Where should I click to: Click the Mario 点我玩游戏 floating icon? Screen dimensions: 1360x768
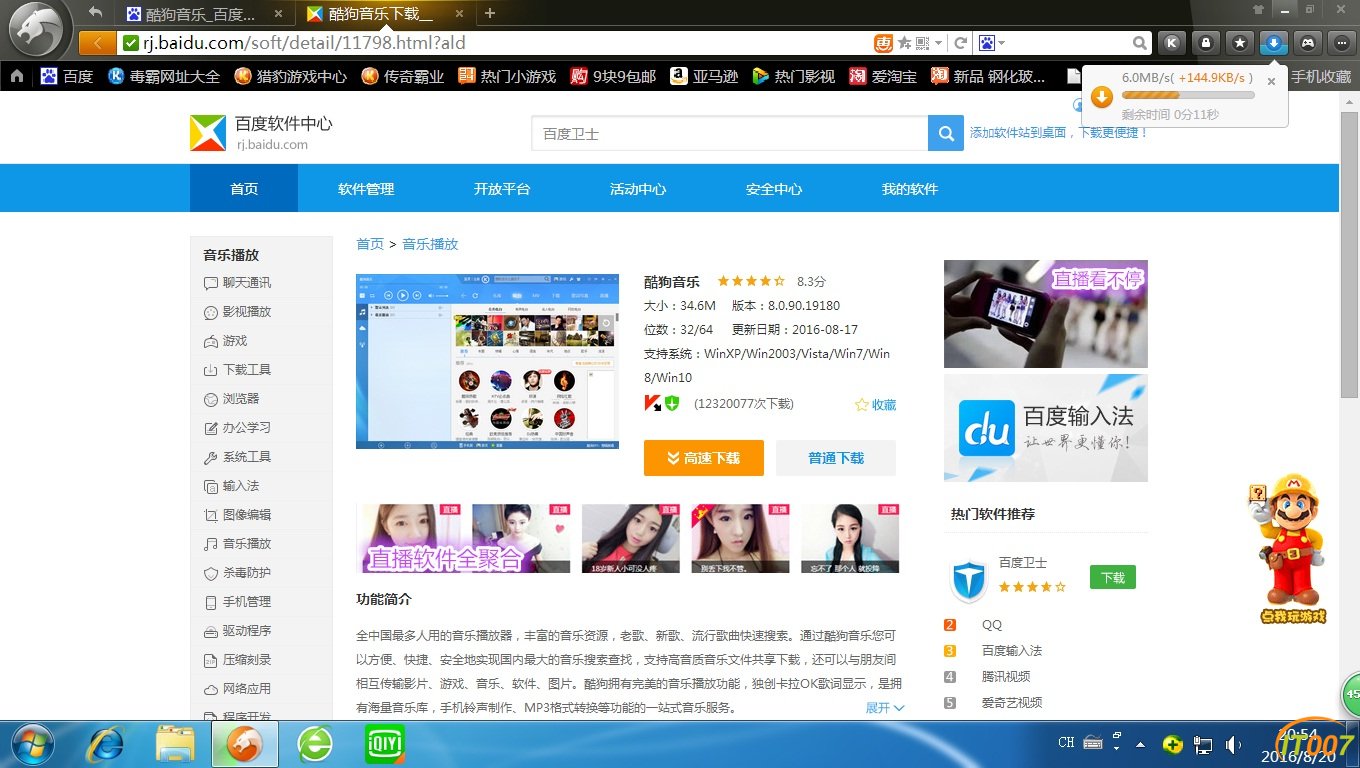[x=1292, y=548]
